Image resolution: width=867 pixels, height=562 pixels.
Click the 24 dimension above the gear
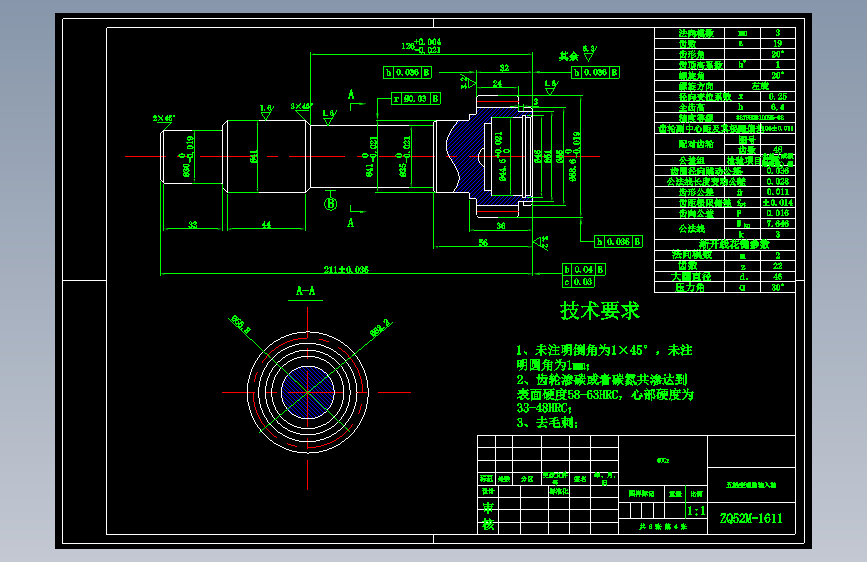497,84
